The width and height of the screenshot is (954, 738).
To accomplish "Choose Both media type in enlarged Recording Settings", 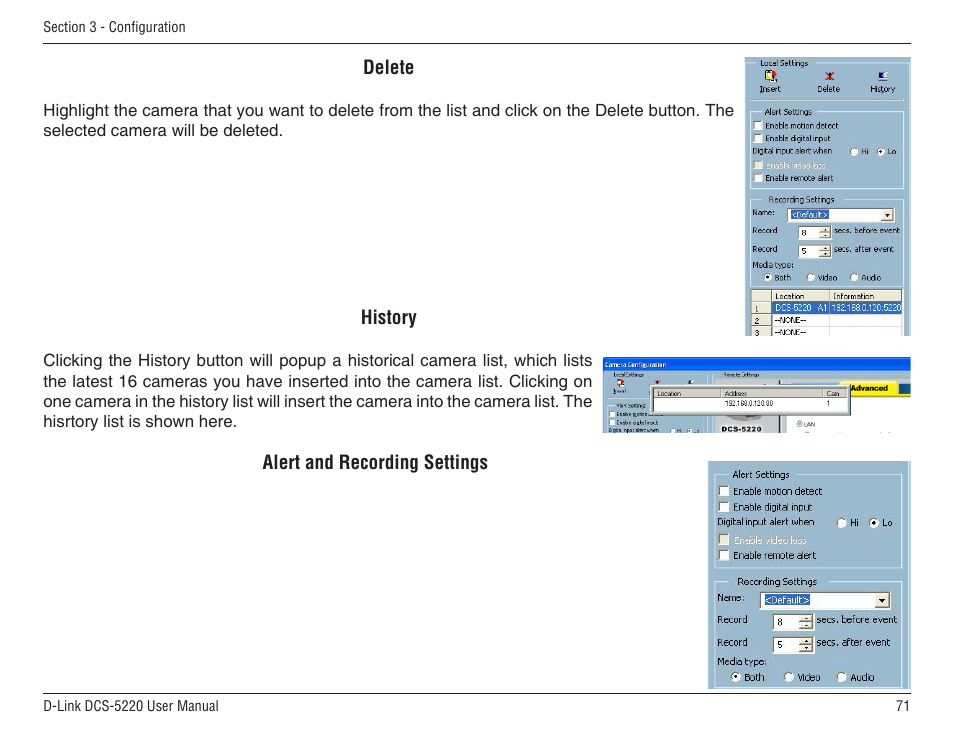I will pyautogui.click(x=736, y=677).
